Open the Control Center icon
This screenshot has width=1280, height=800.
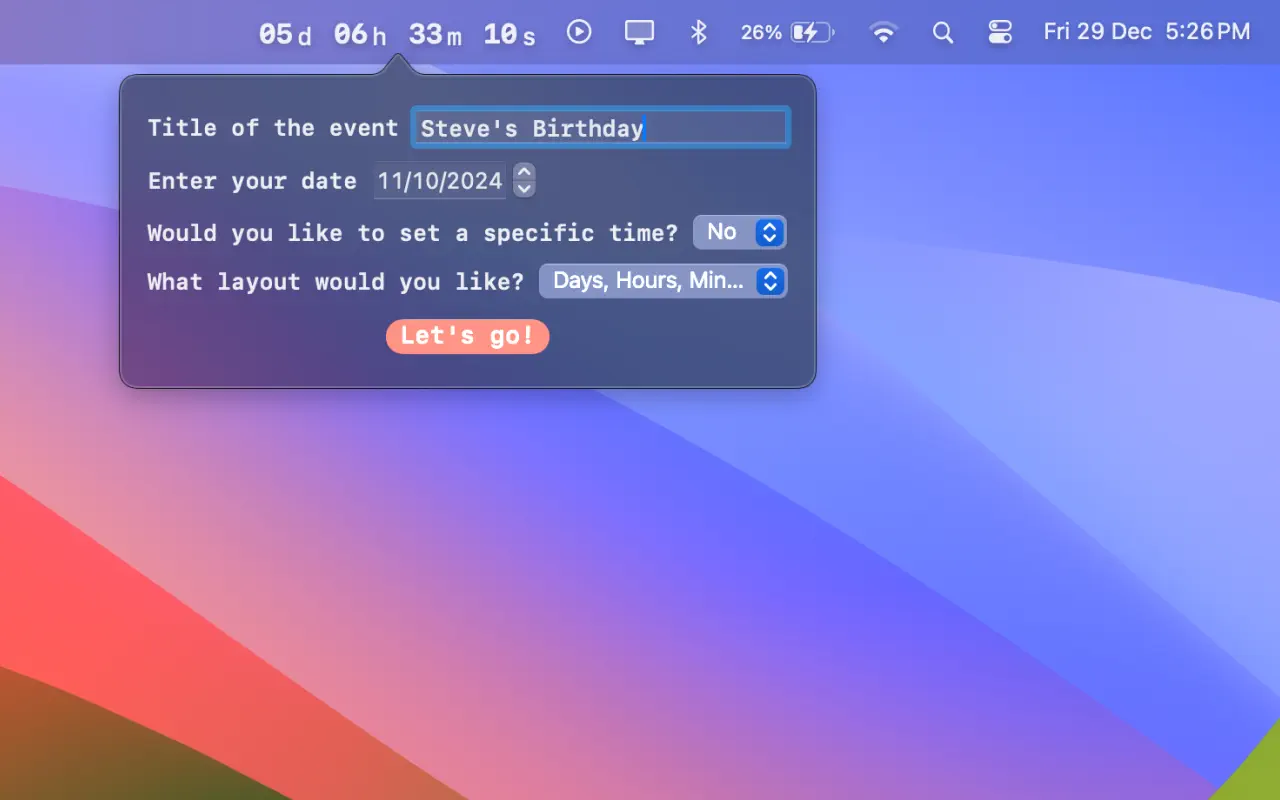coord(1000,33)
